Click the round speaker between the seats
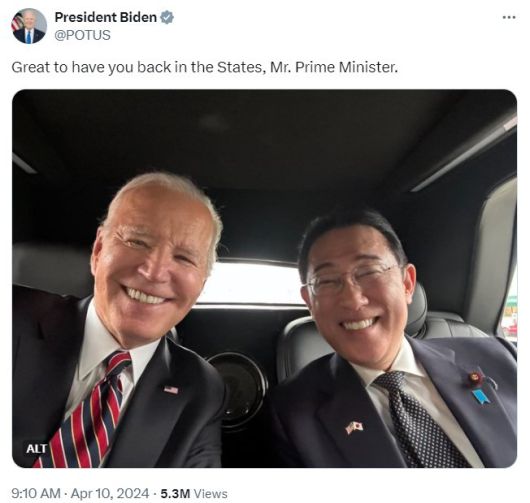This screenshot has width=530, height=503. pyautogui.click(x=240, y=389)
